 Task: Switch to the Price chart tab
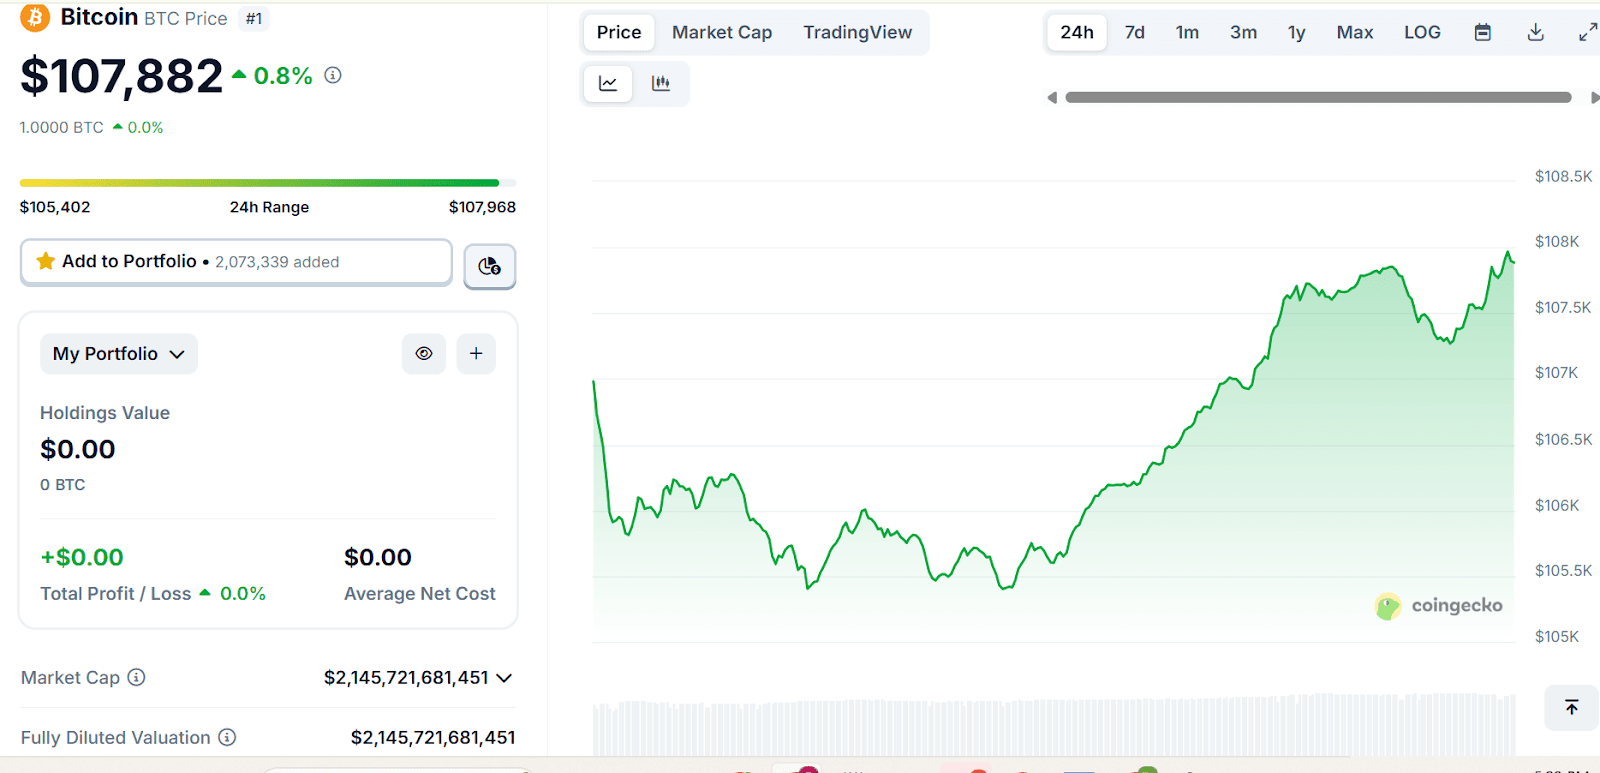[x=619, y=32]
